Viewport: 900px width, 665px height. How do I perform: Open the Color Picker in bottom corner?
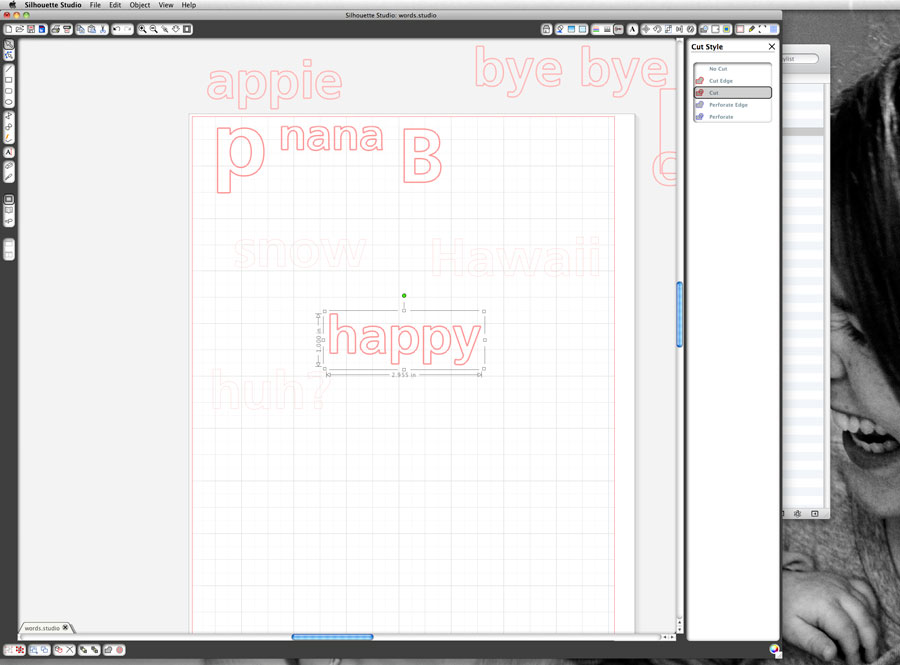(x=774, y=650)
